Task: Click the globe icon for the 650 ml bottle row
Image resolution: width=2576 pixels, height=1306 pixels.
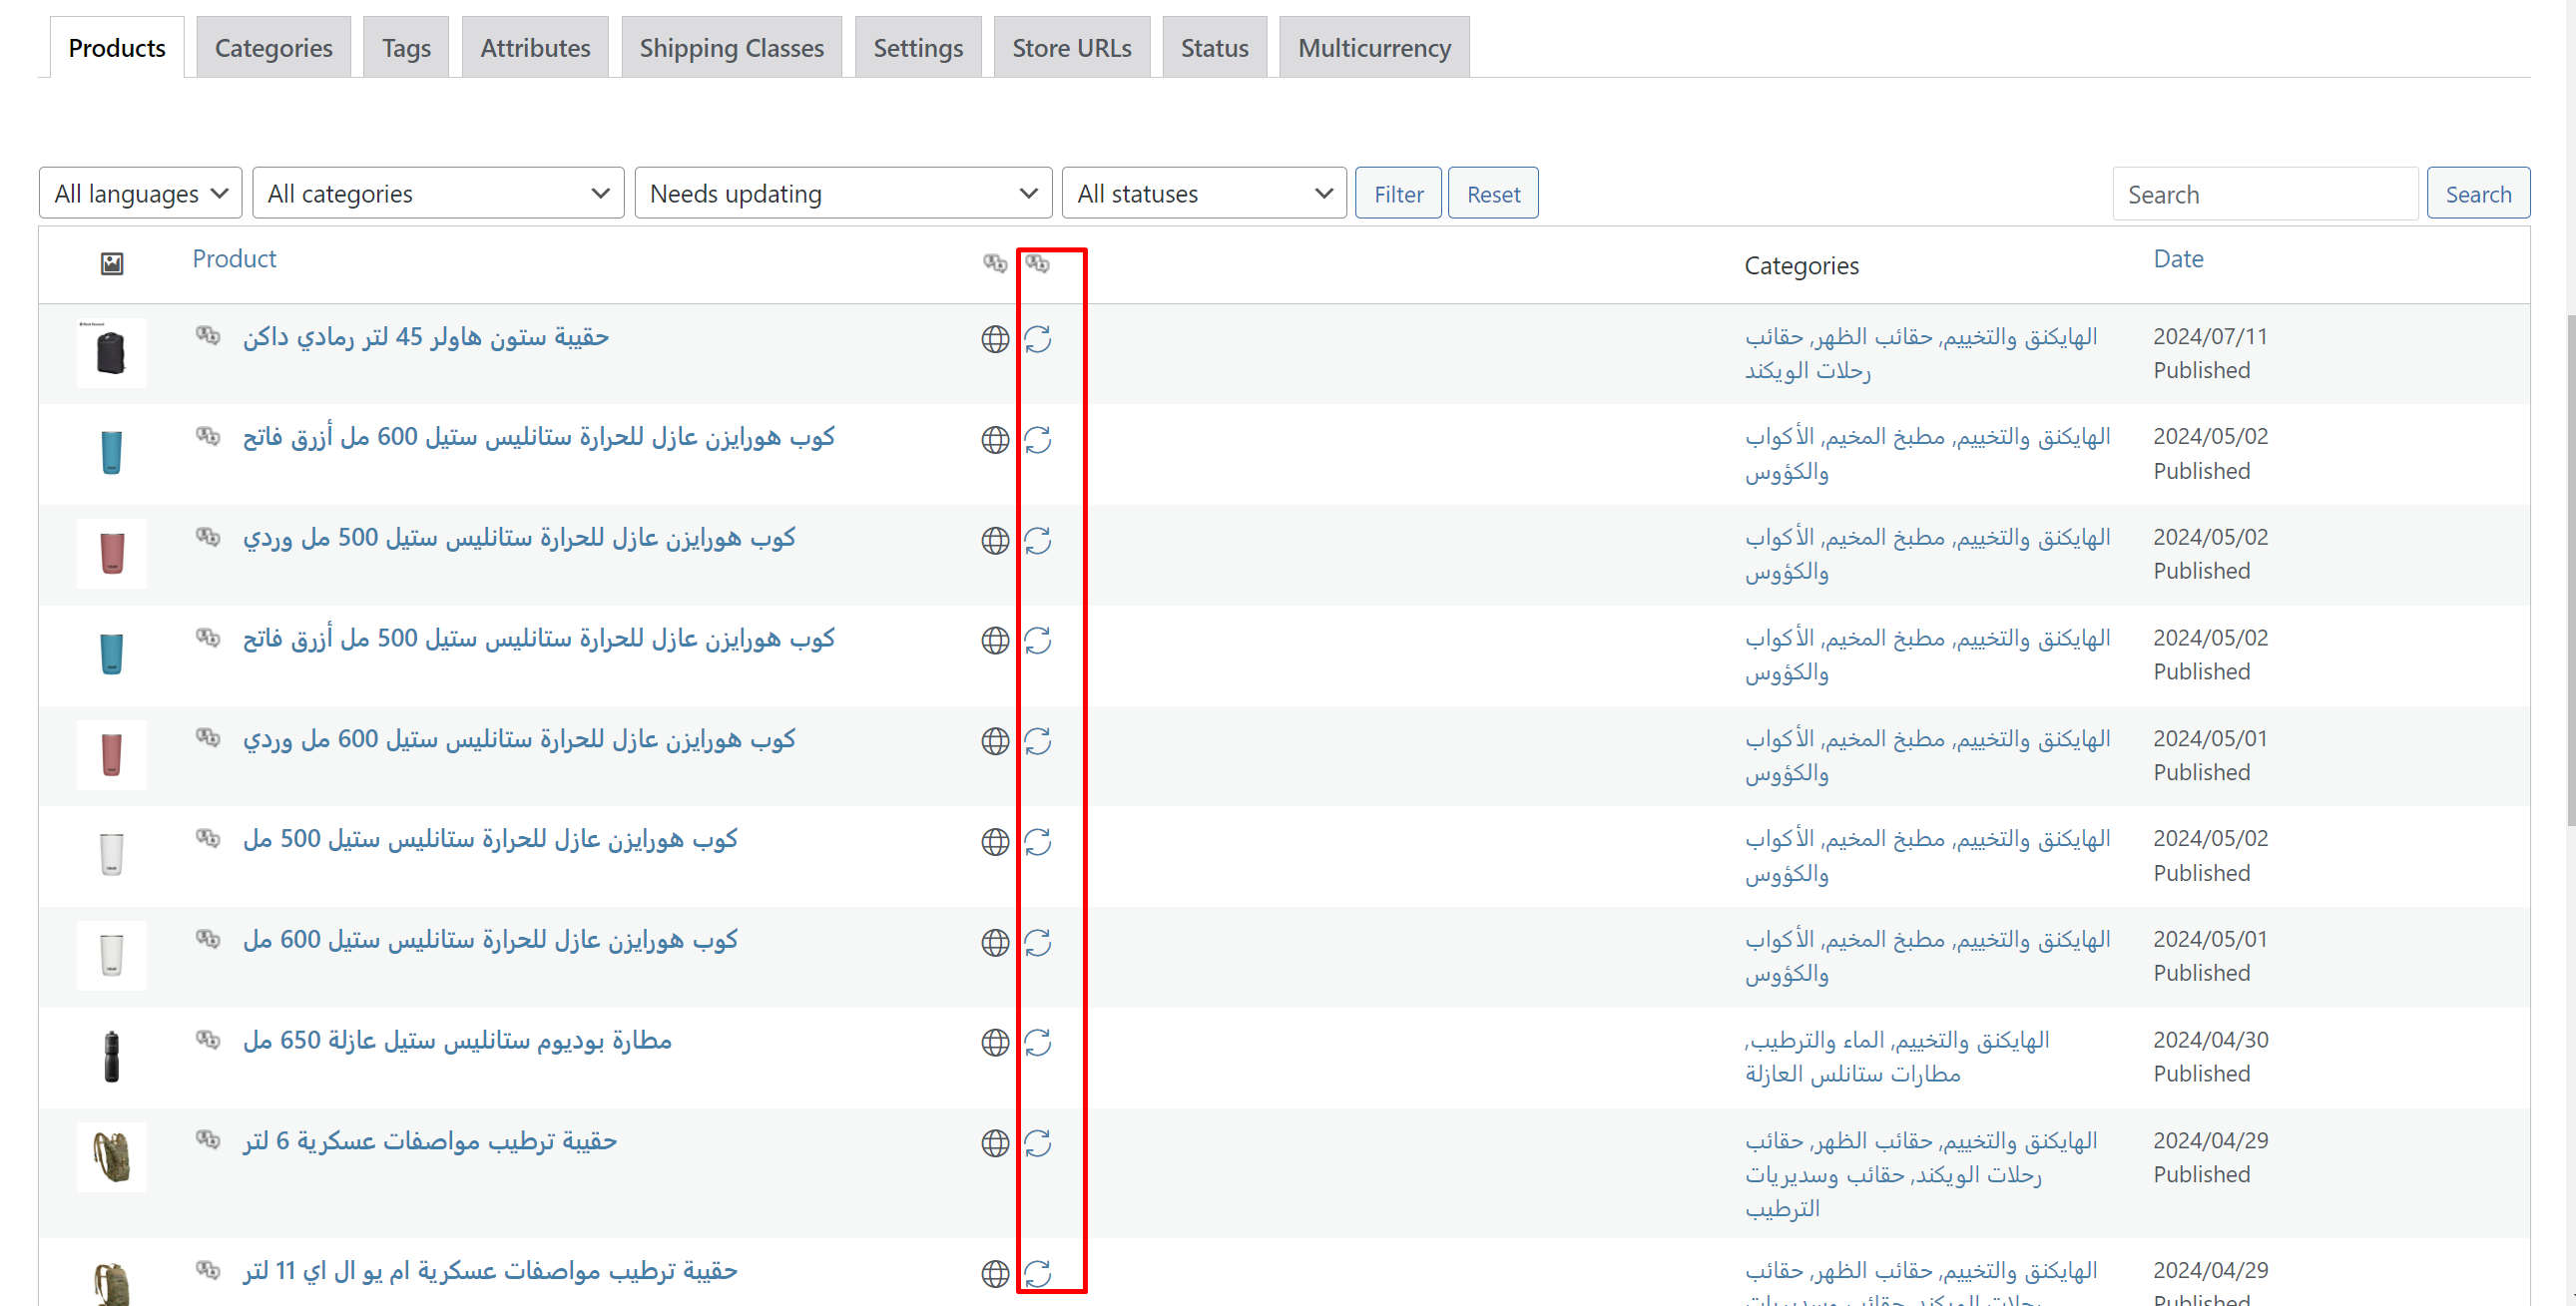Action: (994, 1043)
